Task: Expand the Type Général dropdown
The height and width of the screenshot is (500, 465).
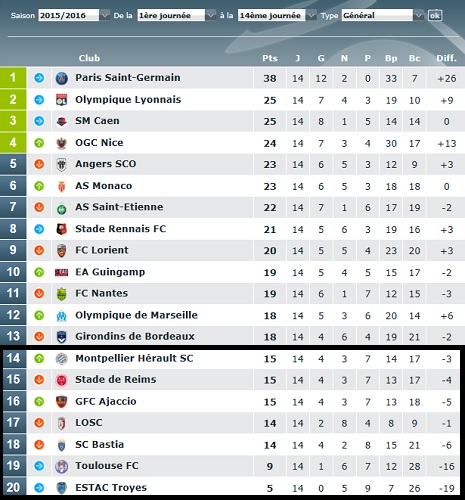Action: 383,15
